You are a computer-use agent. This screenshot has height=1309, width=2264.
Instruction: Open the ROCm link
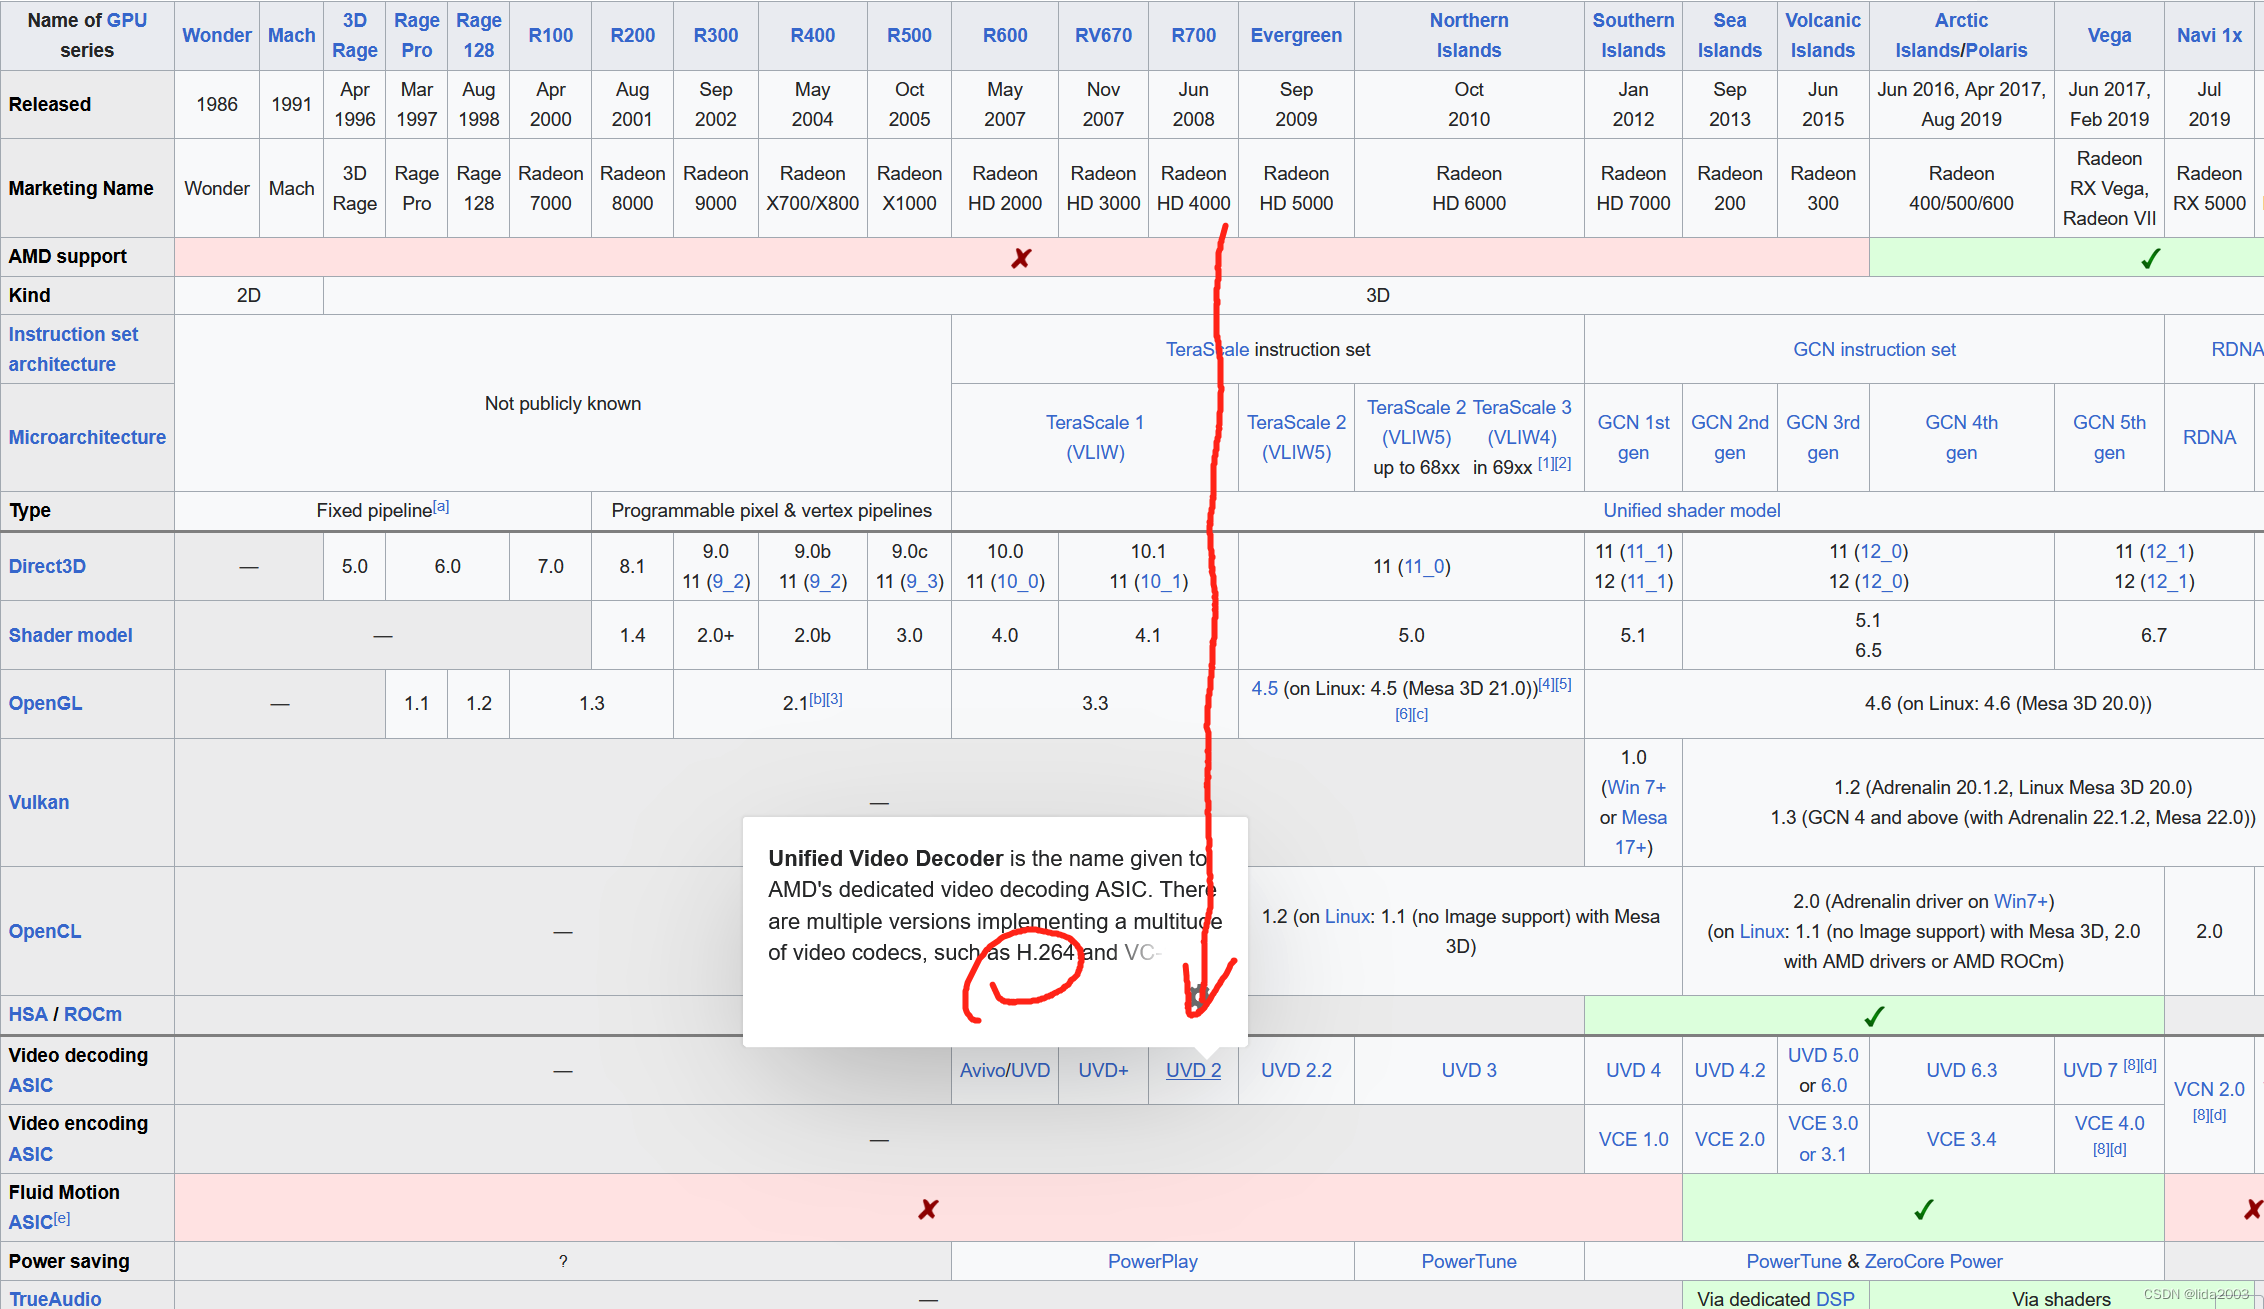point(93,1014)
